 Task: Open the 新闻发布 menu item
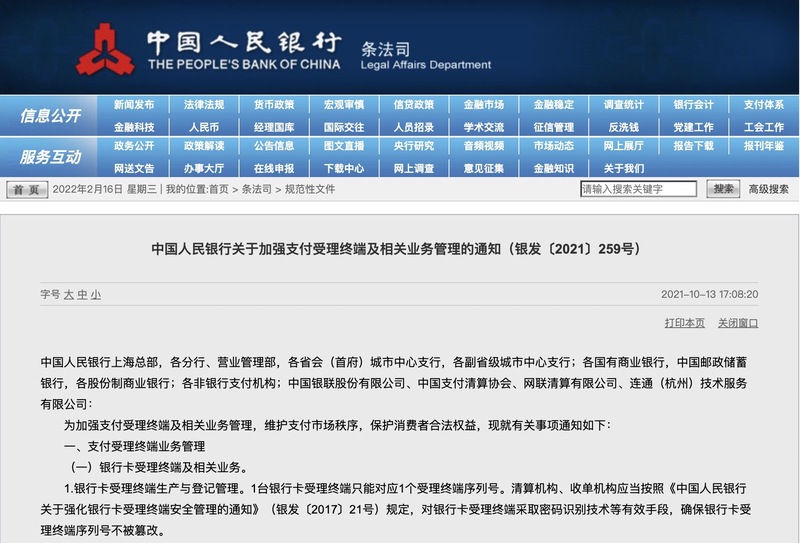[134, 105]
